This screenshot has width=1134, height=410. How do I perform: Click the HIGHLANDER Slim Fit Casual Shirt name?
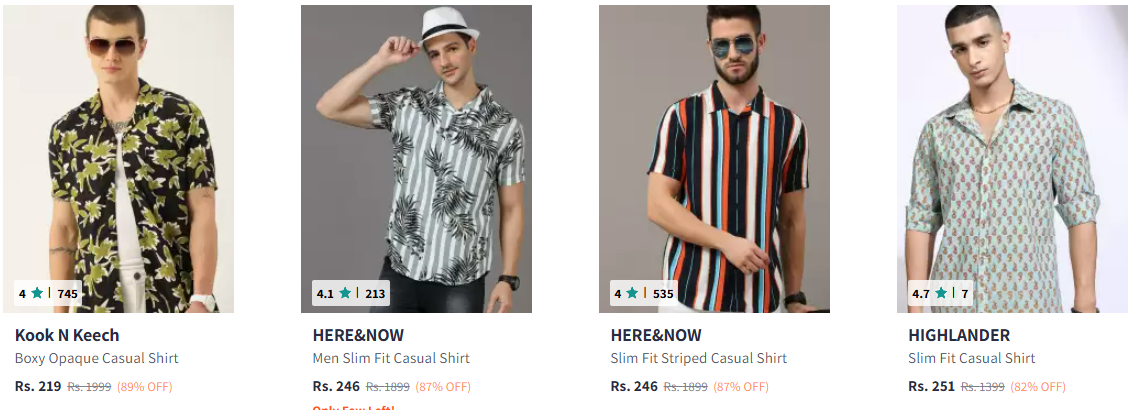pos(972,358)
